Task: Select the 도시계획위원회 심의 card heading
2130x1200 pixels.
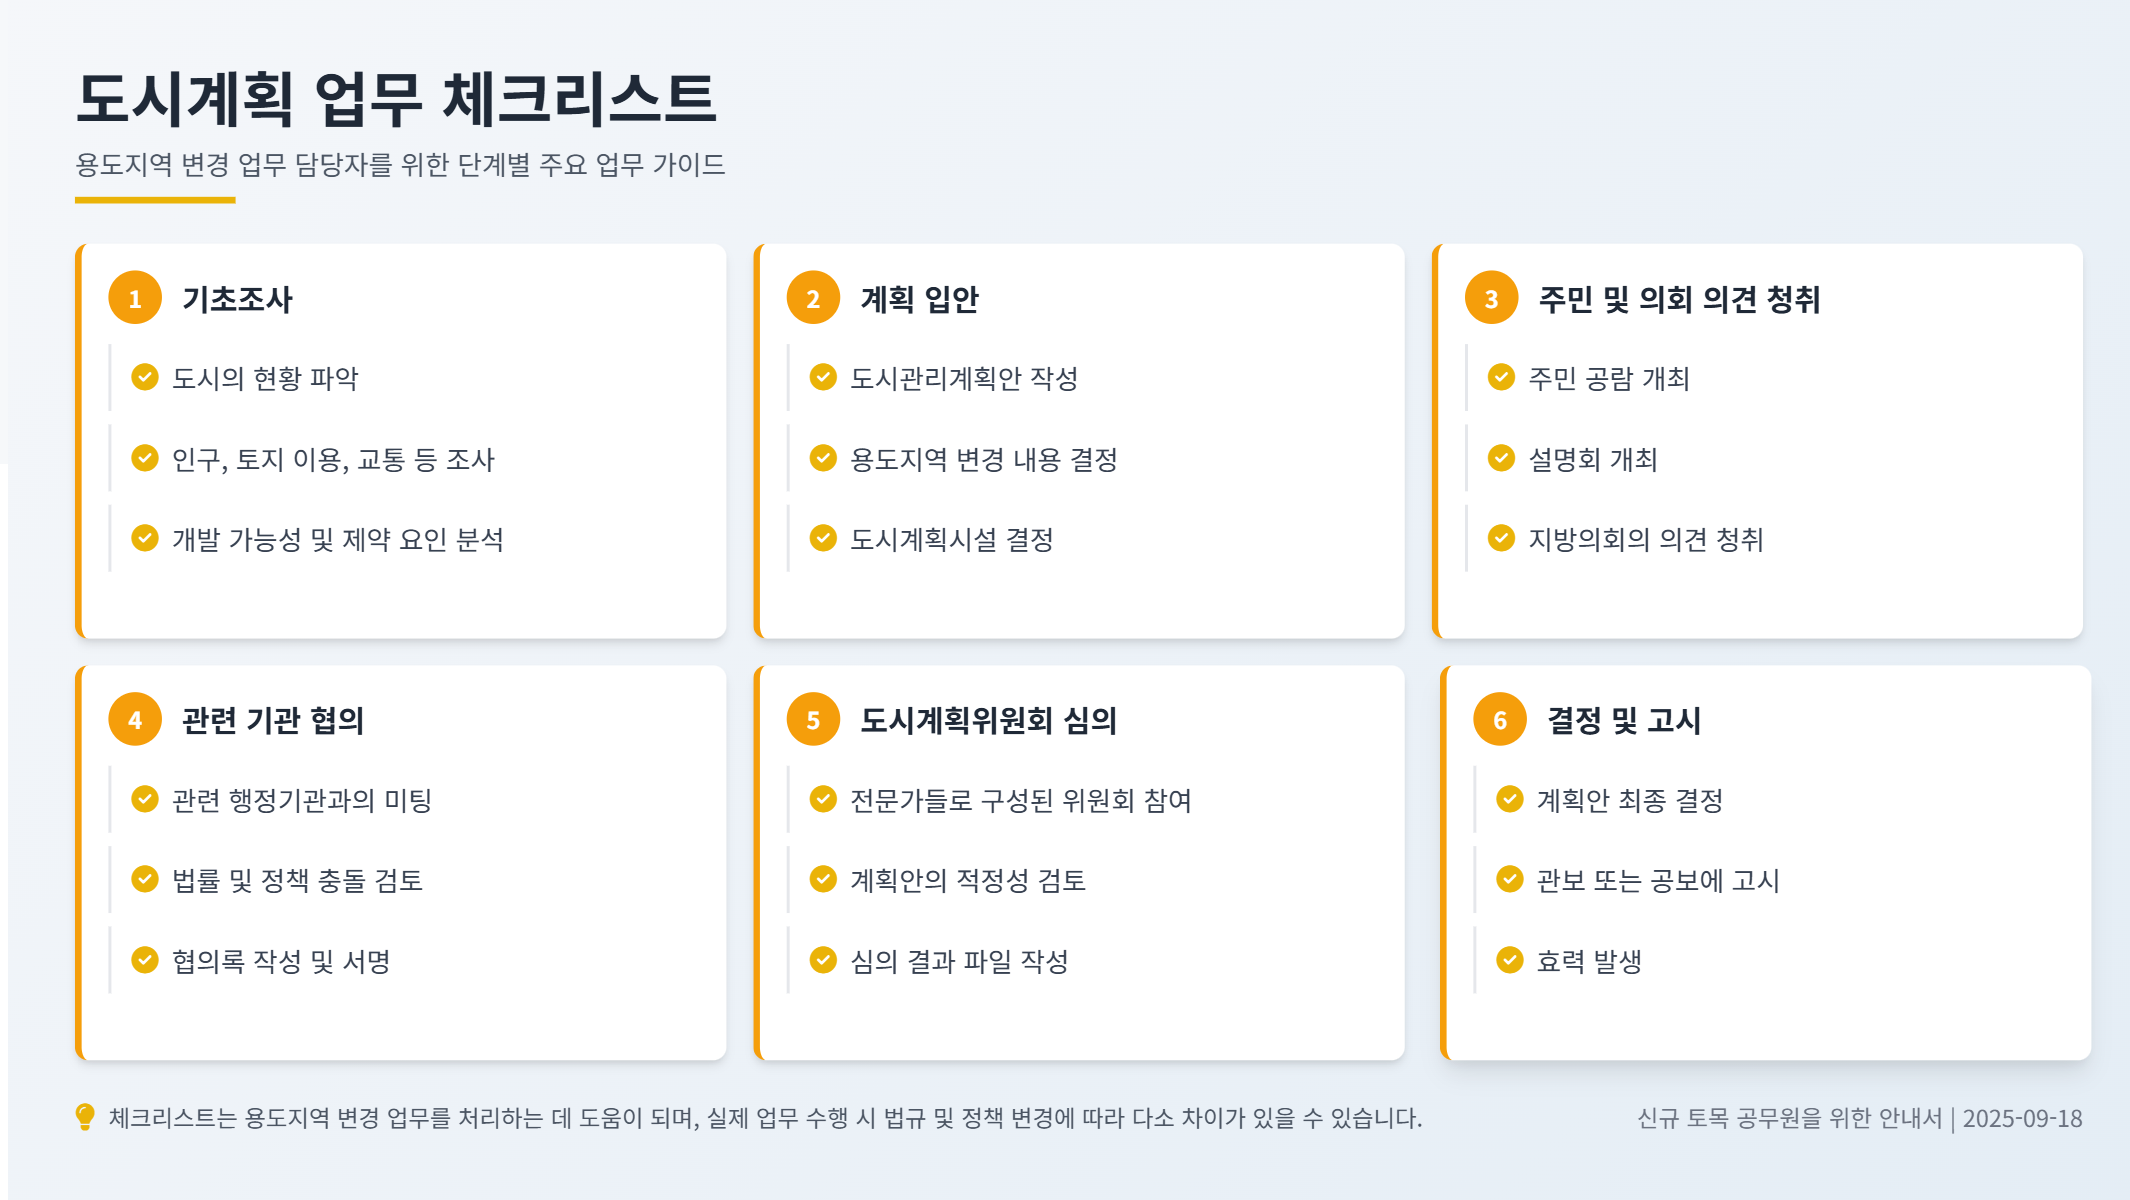Action: click(x=988, y=720)
